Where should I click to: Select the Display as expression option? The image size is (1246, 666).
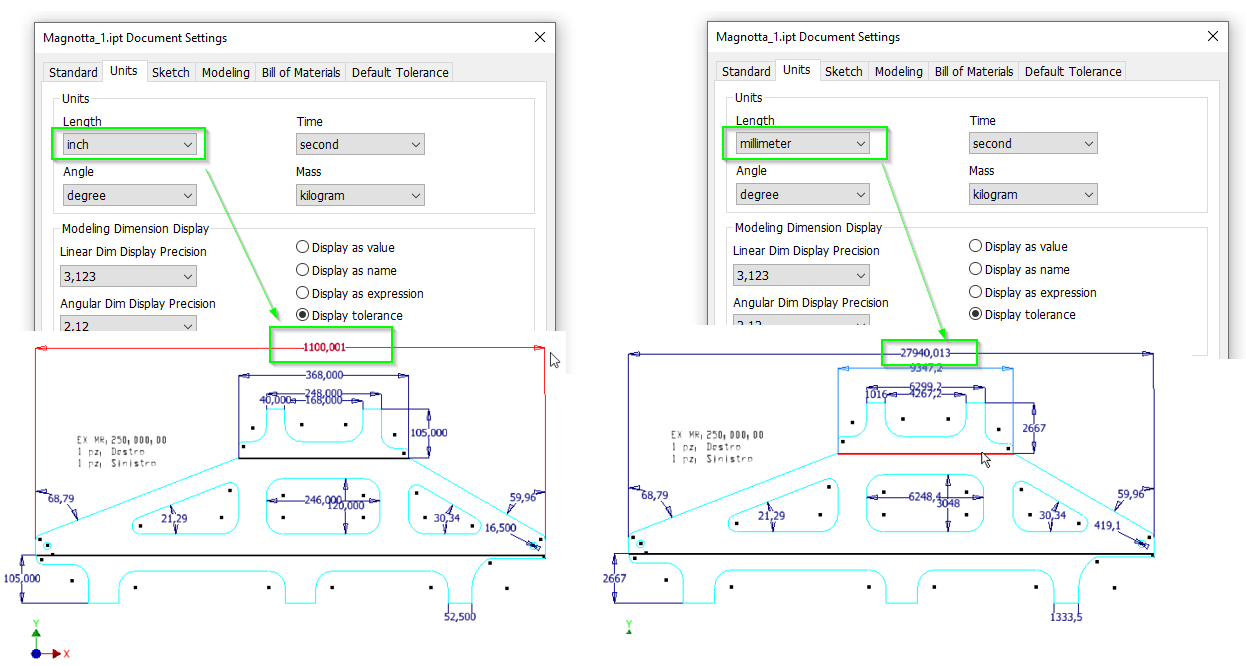click(302, 293)
